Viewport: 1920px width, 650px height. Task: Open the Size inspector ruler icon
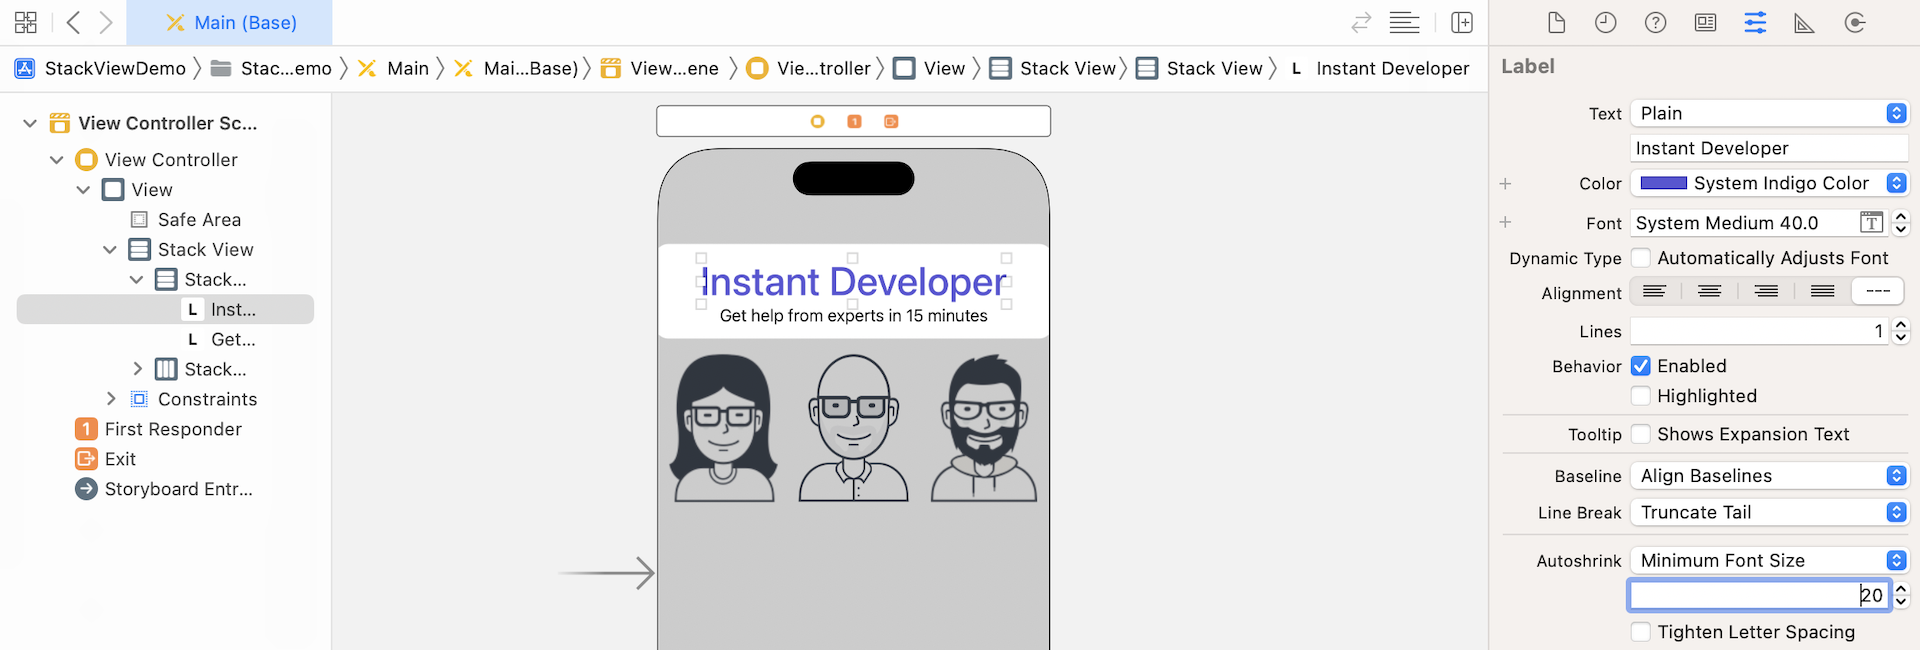(1805, 23)
